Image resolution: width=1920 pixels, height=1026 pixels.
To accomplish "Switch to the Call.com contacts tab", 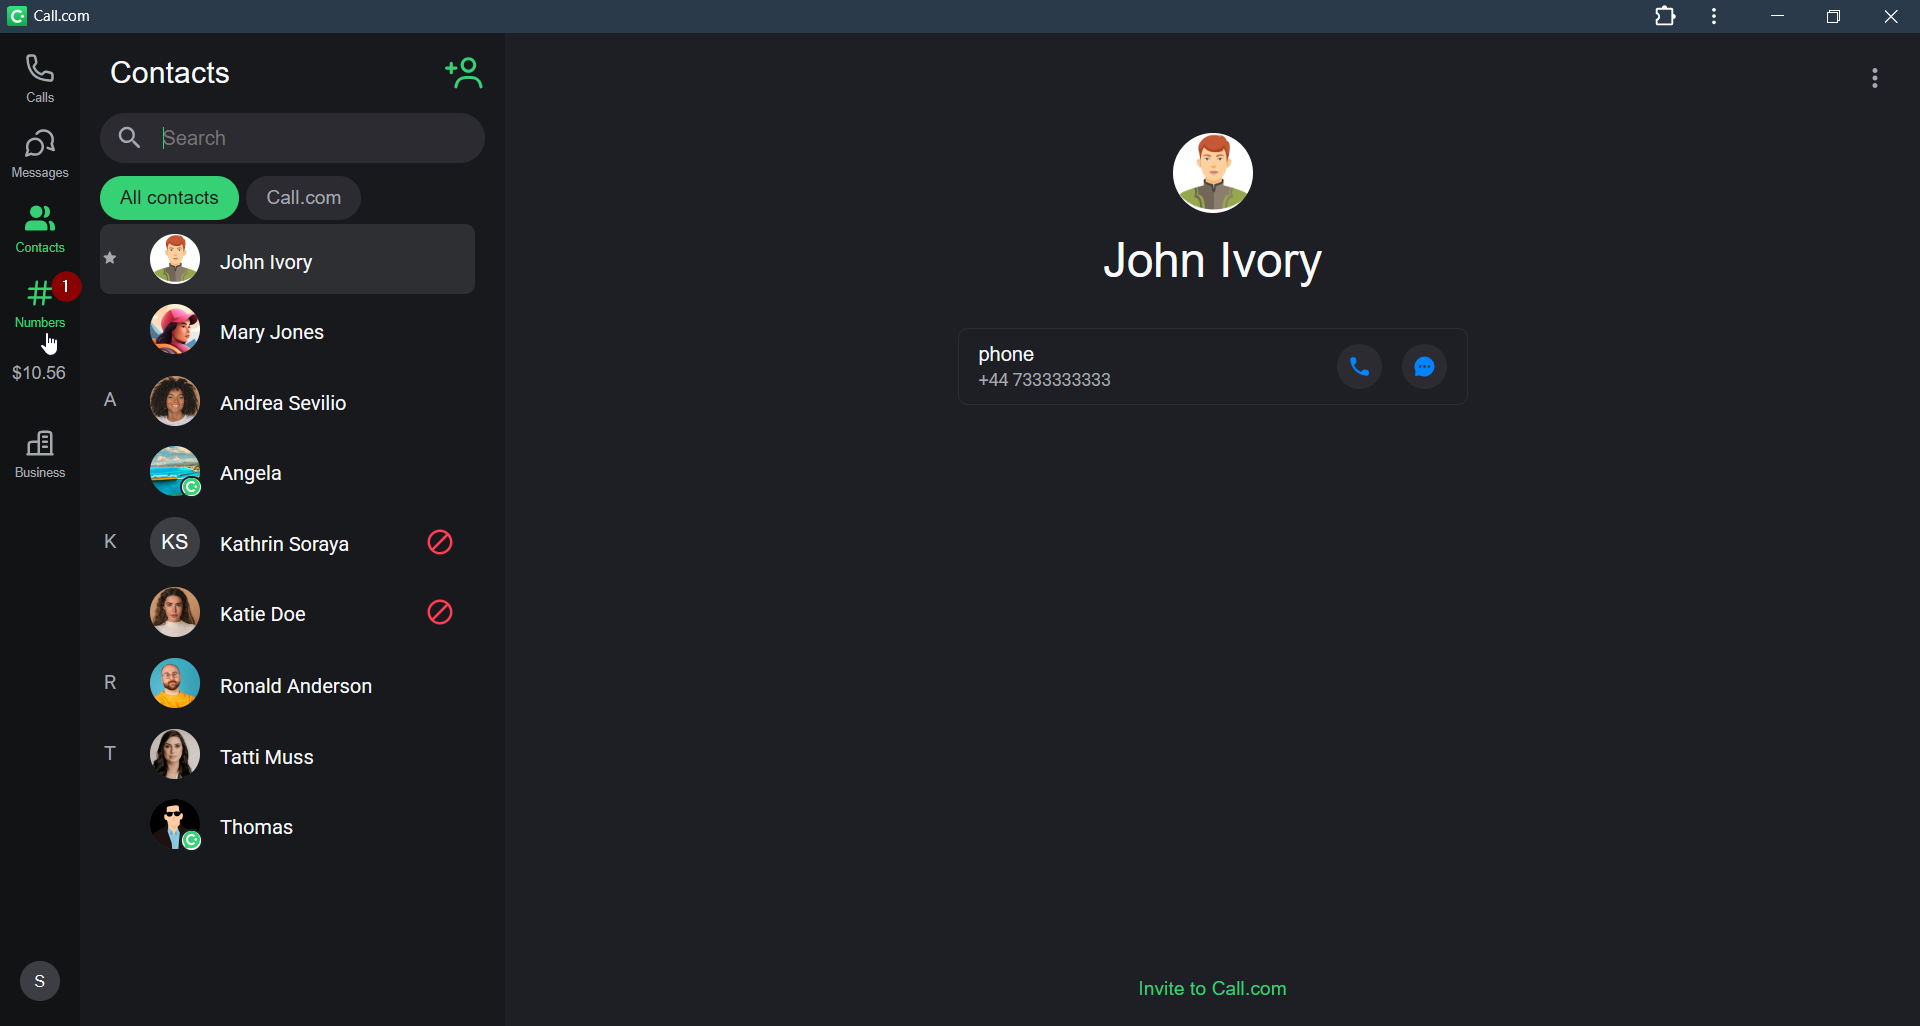I will tap(304, 198).
